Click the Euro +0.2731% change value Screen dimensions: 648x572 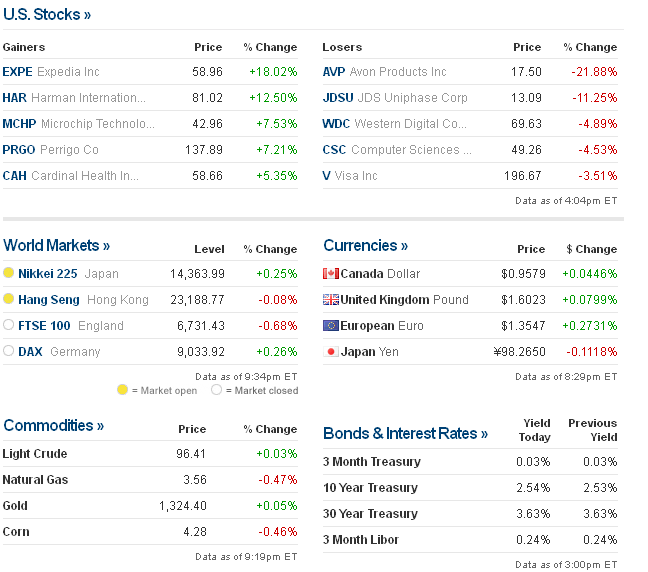tap(590, 326)
